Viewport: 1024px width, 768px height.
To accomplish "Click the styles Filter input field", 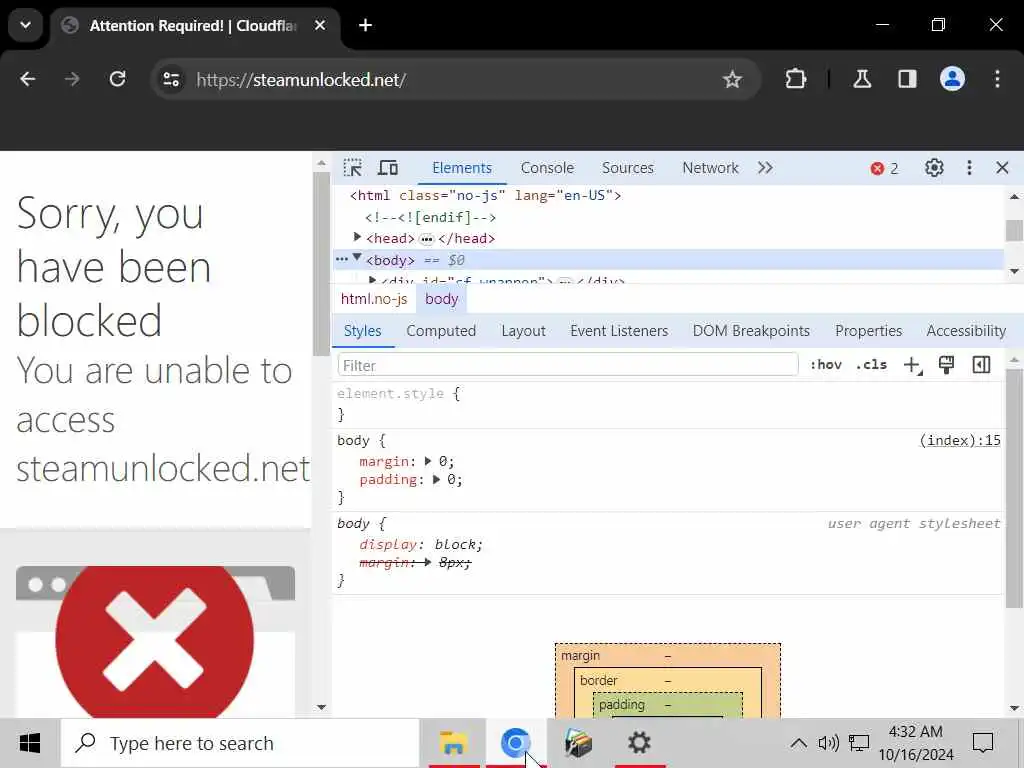I will [568, 365].
